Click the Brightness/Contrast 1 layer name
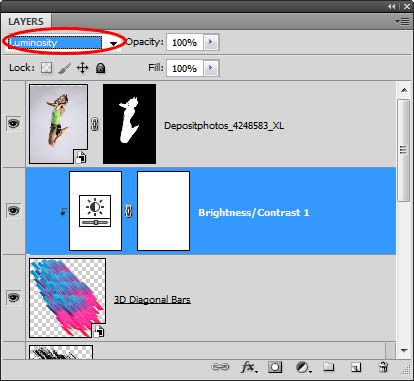The width and height of the screenshot is (414, 381). [x=254, y=213]
